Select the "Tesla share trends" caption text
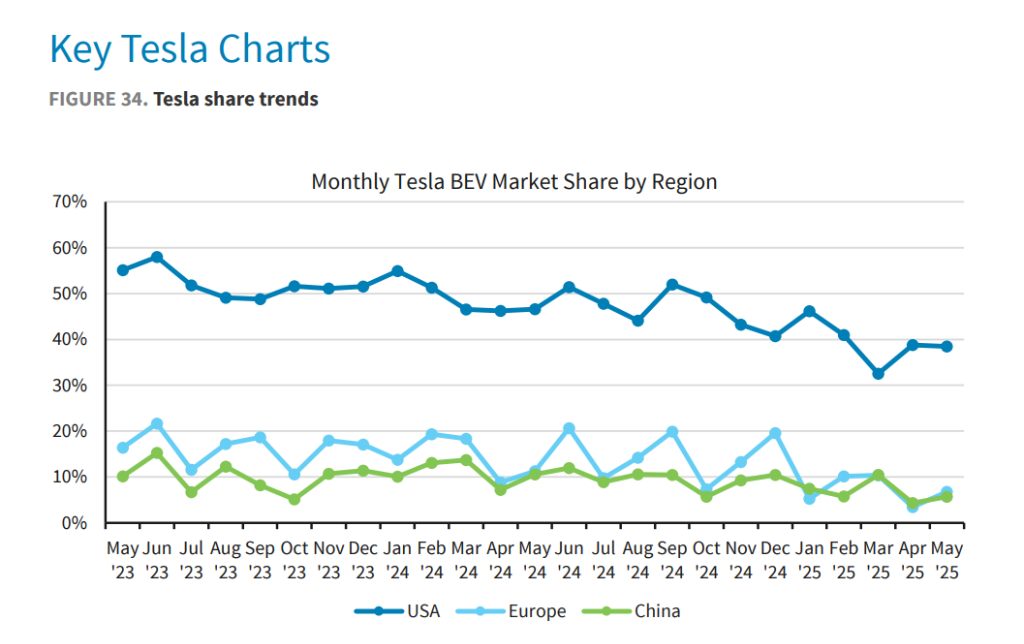Screen dimensions: 1024x644 pos(236,99)
